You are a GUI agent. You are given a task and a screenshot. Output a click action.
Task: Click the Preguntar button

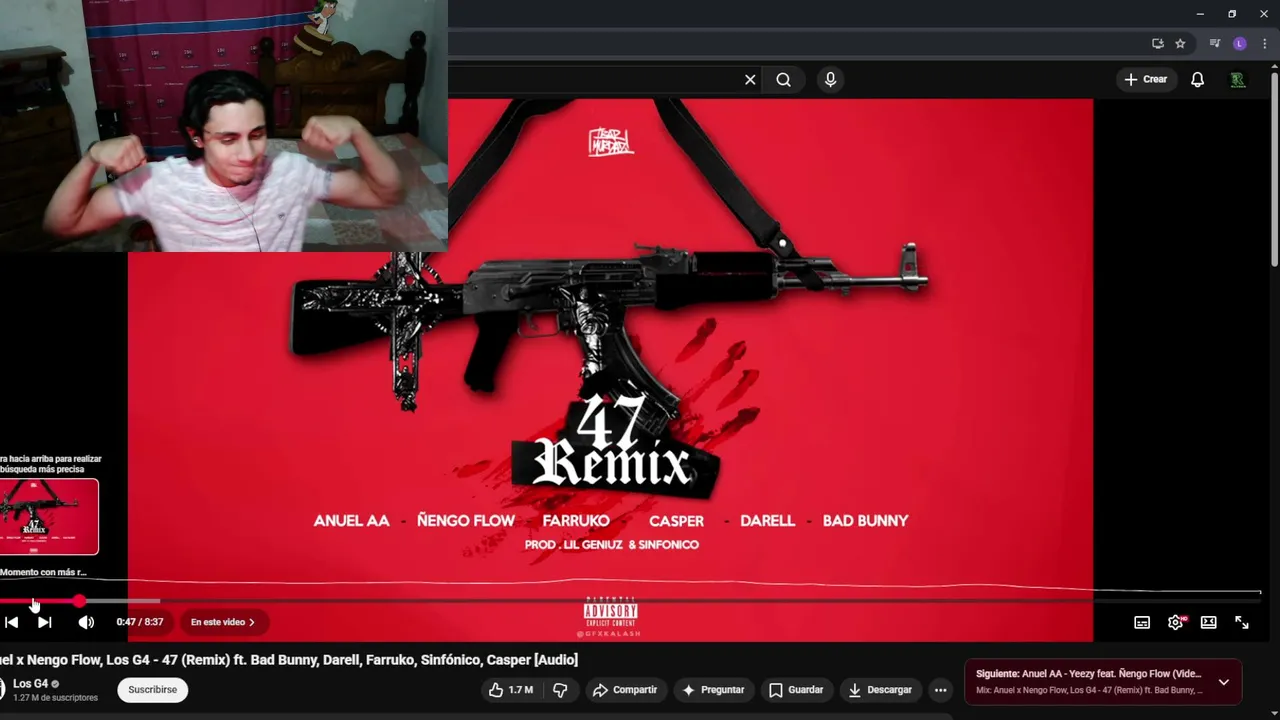click(713, 690)
